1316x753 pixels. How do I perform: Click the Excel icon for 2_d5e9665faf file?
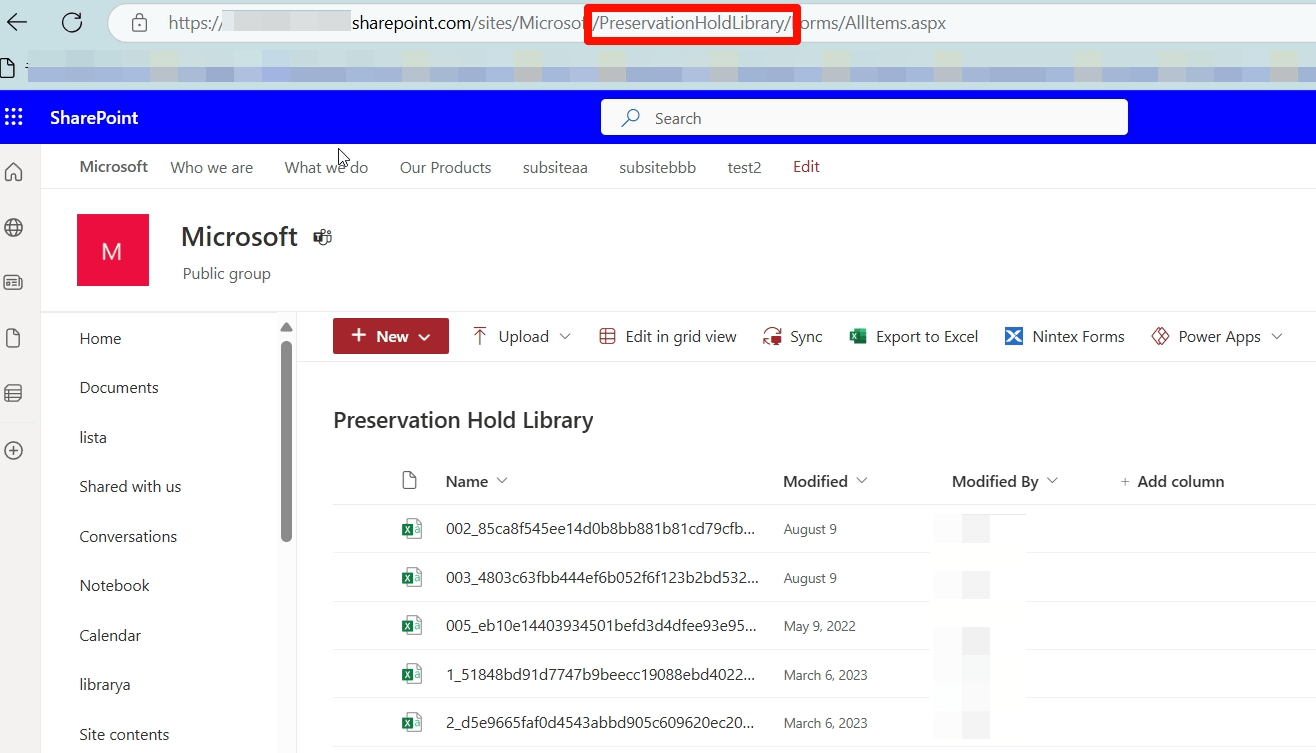411,722
